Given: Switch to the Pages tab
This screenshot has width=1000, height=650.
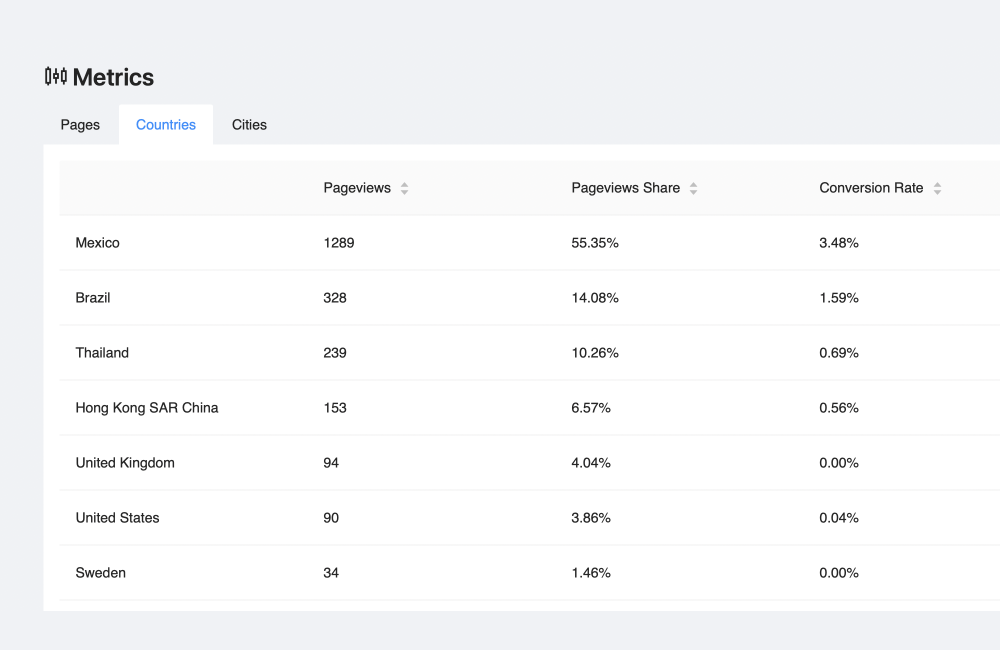Looking at the screenshot, I should point(80,125).
